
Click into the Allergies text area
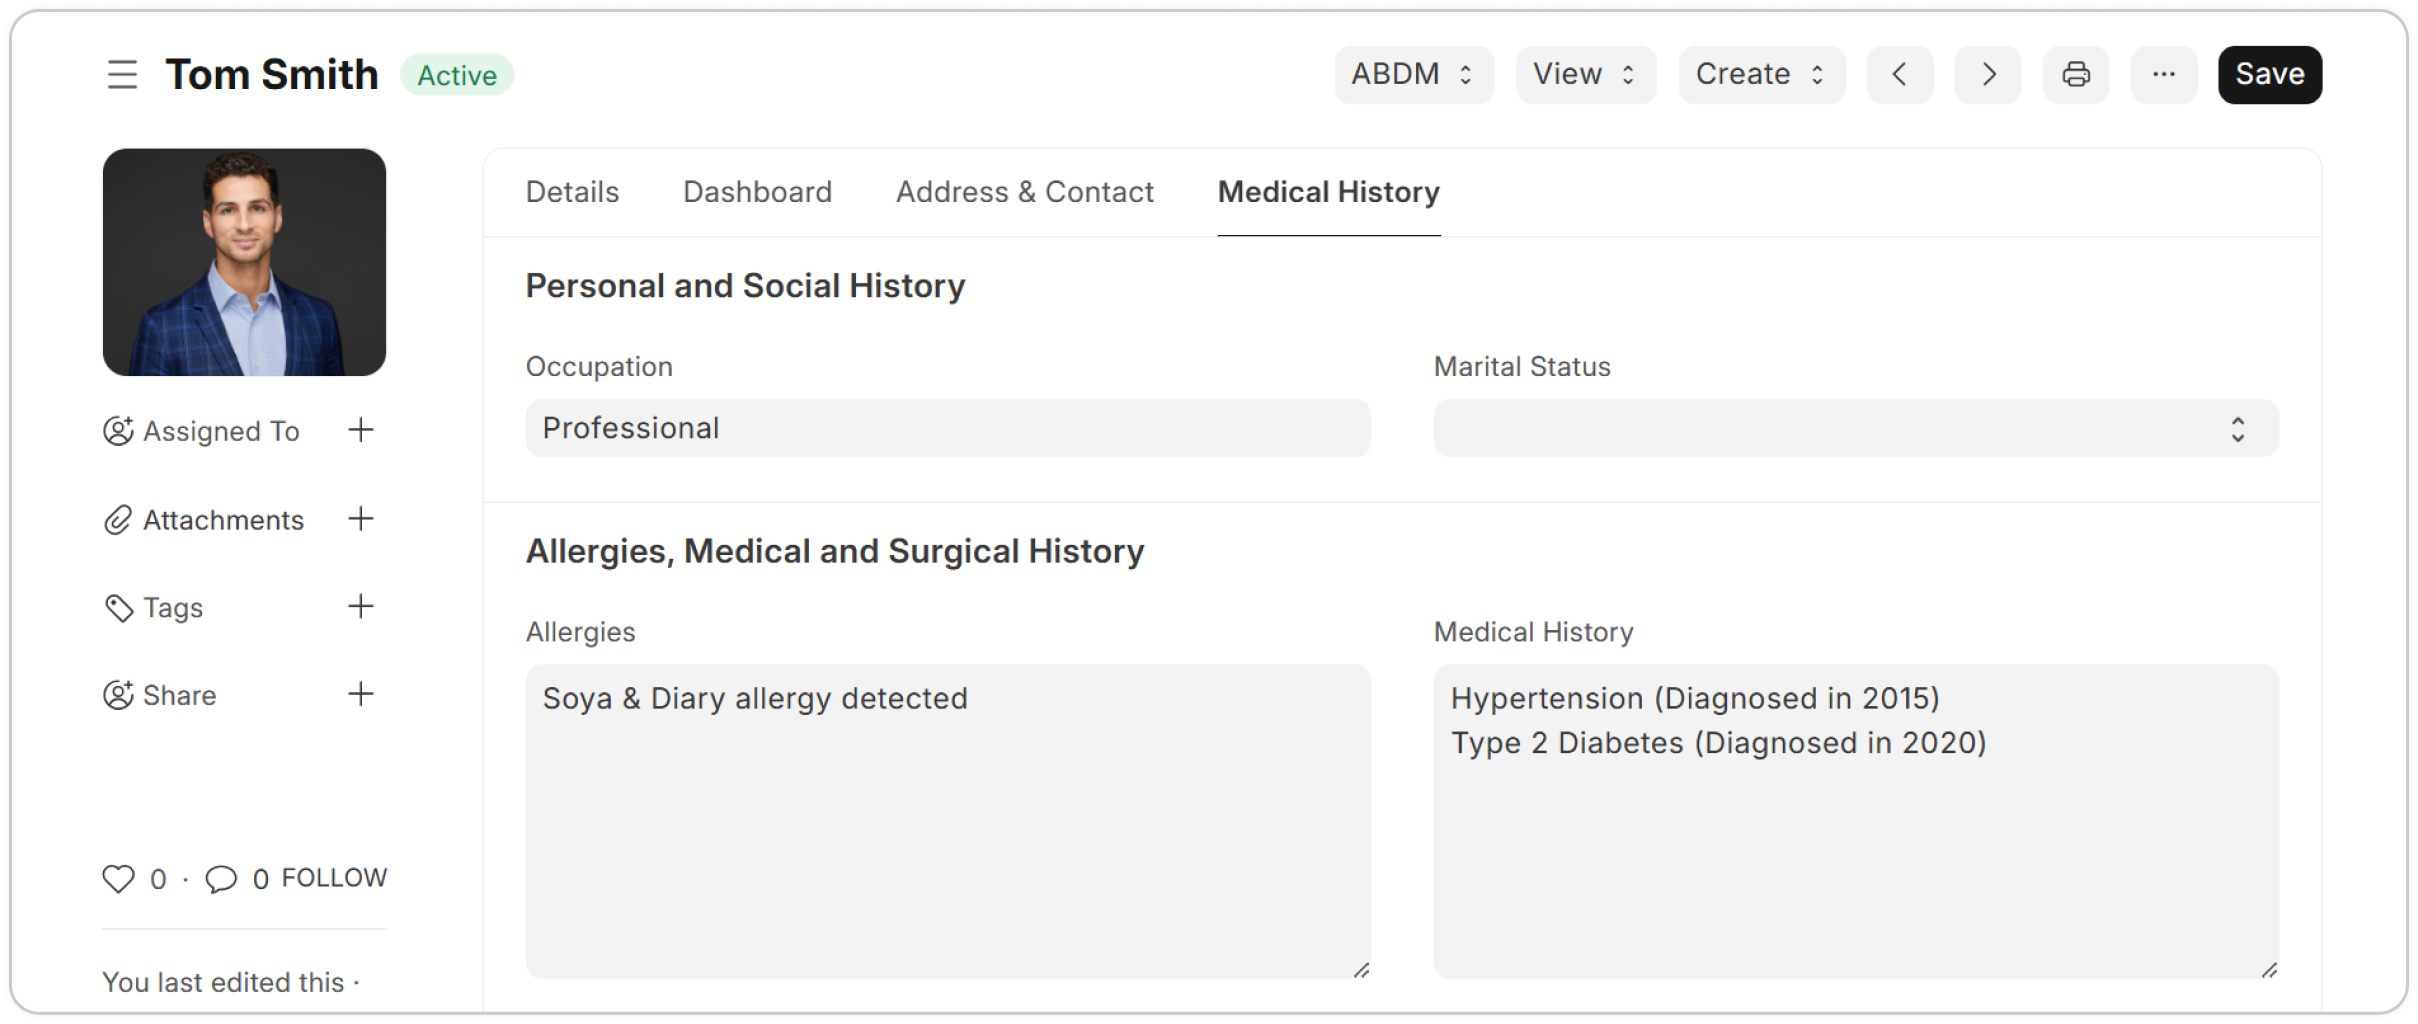(x=947, y=820)
